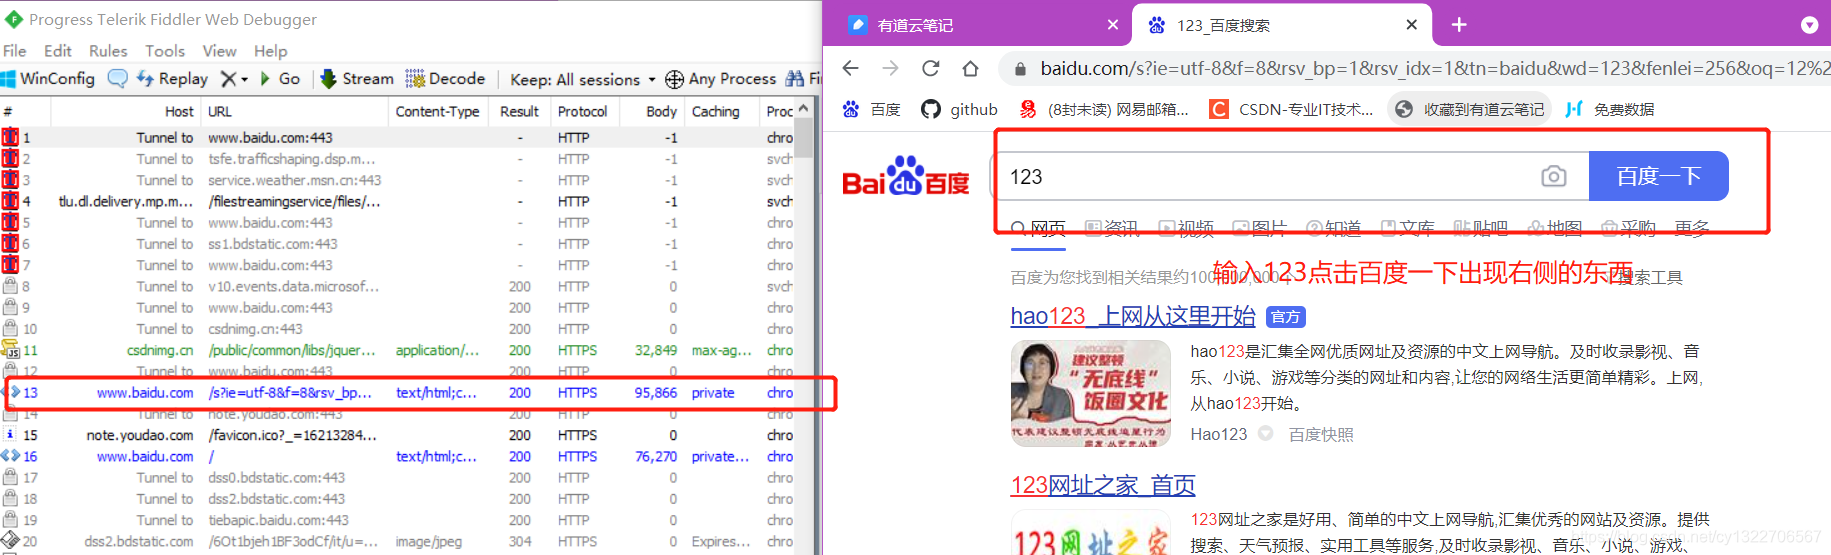Open the Remove sessions dropdown arrow
1831x555 pixels.
[245, 79]
